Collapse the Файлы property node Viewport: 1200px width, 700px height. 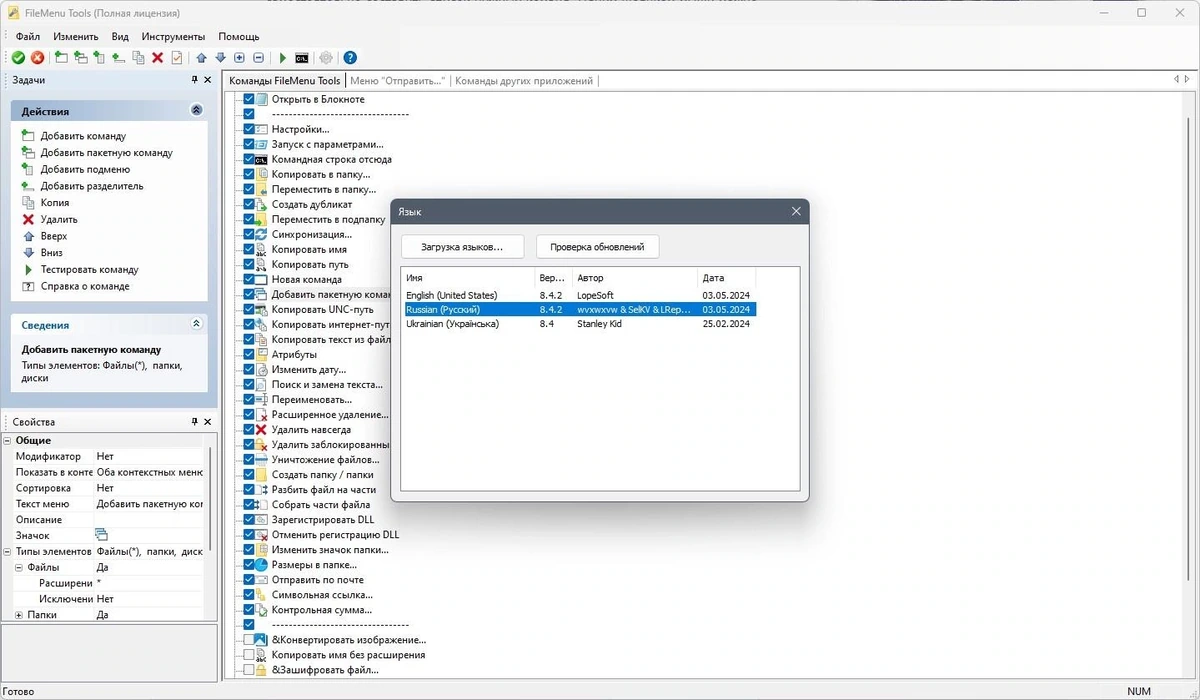pos(19,567)
